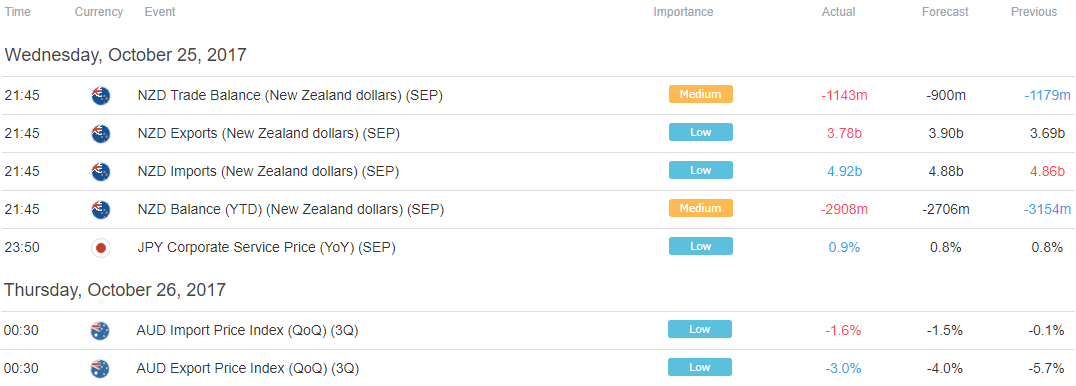Image resolution: width=1076 pixels, height=386 pixels.
Task: Click Australia flag beside AUD Export Price Index
Action: (x=100, y=369)
